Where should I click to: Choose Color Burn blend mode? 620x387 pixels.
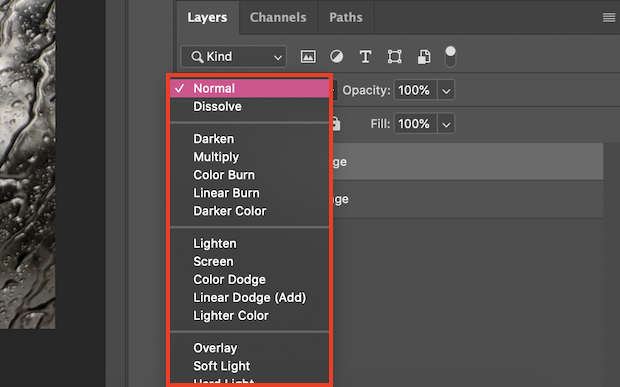coord(250,175)
